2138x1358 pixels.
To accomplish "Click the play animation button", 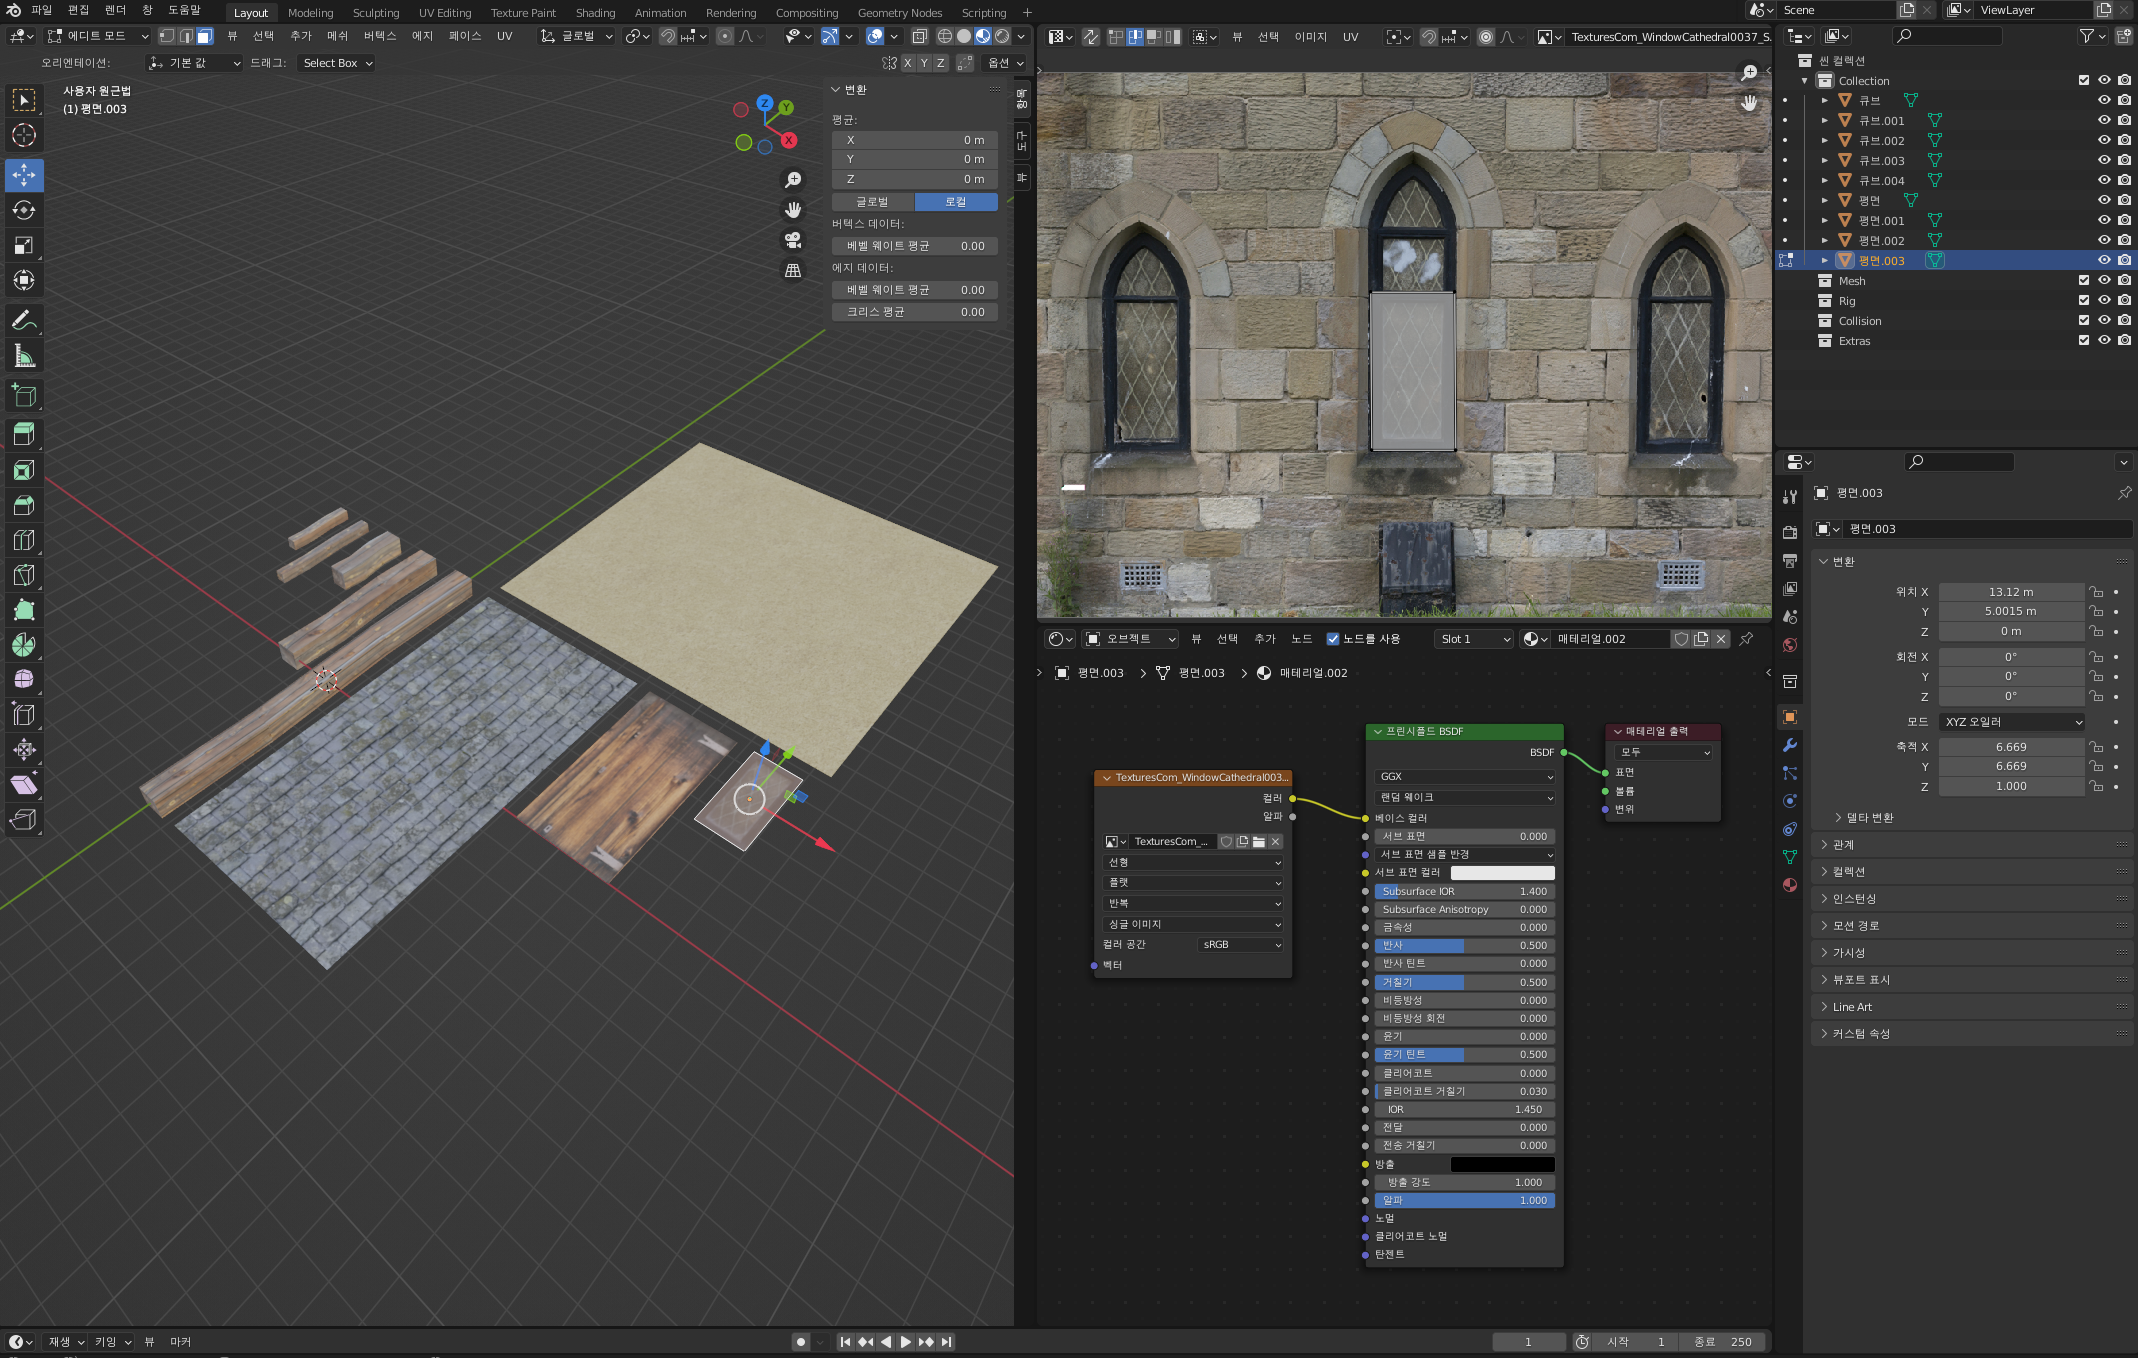I will click(x=905, y=1342).
